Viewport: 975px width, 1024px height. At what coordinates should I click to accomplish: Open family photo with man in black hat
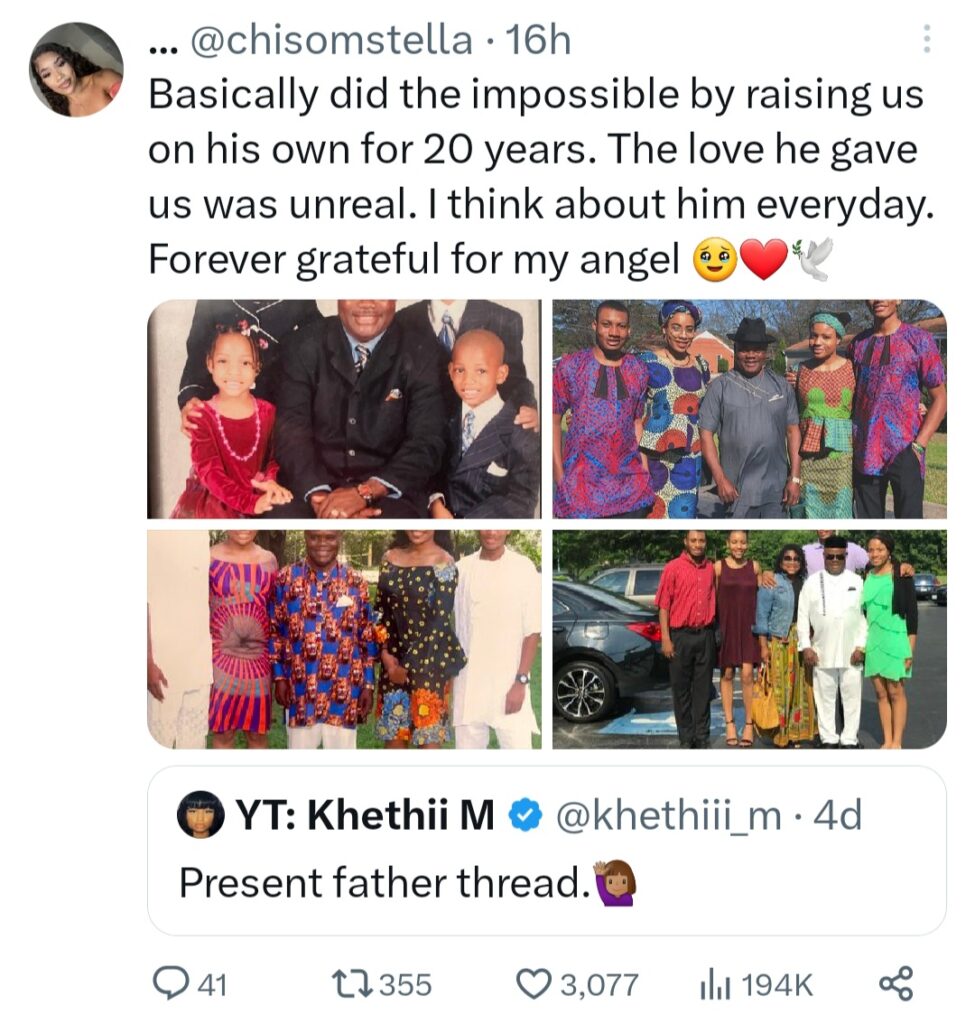[x=749, y=409]
